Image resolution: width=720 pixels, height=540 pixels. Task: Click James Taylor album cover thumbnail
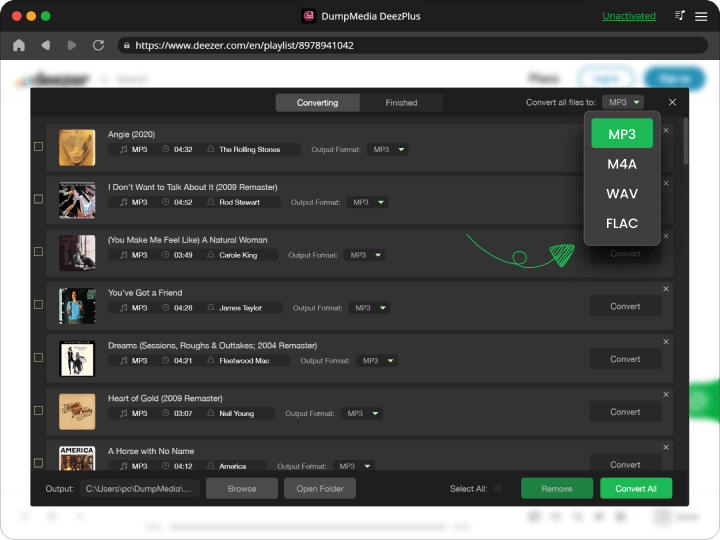click(77, 306)
